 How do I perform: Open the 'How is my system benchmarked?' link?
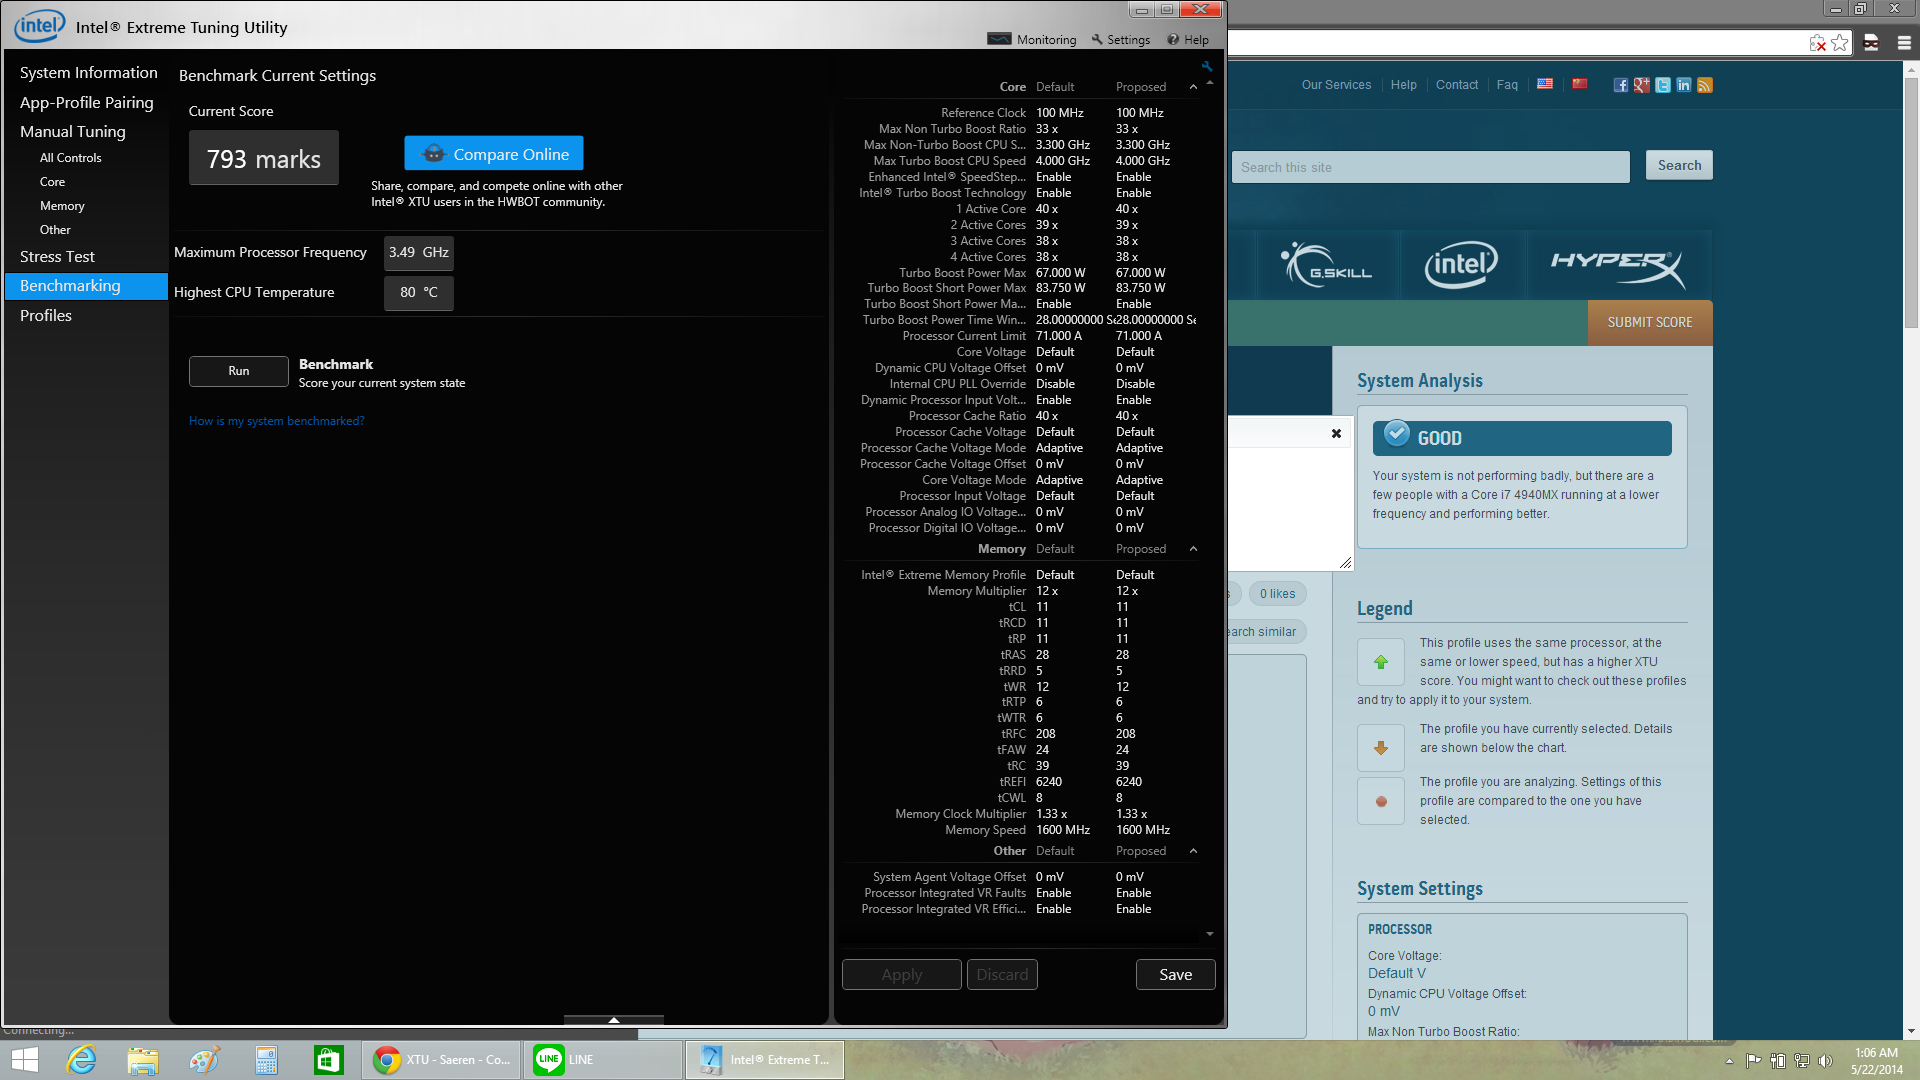click(x=276, y=421)
